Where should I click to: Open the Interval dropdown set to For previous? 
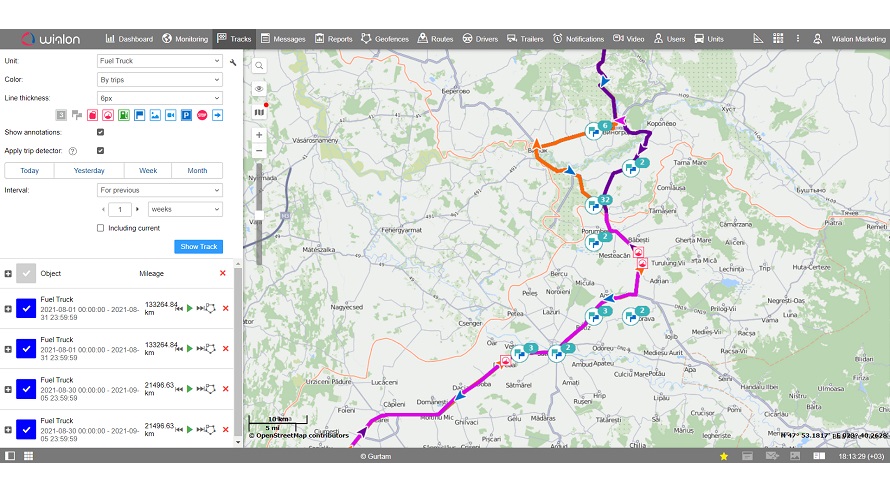click(159, 190)
